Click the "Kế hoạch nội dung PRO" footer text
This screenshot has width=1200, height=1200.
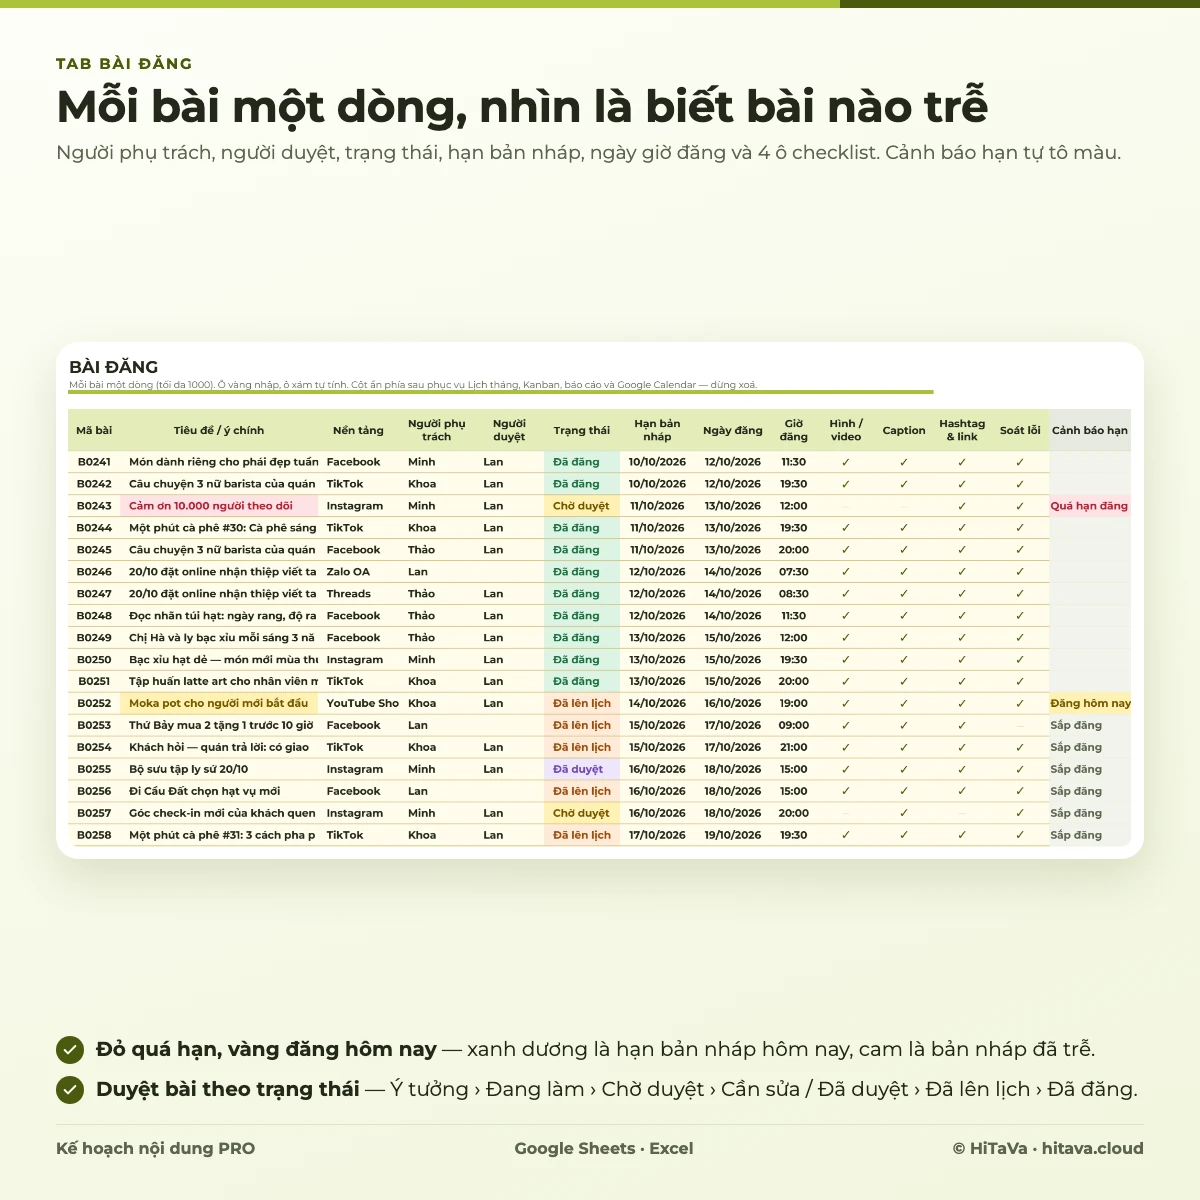156,1149
